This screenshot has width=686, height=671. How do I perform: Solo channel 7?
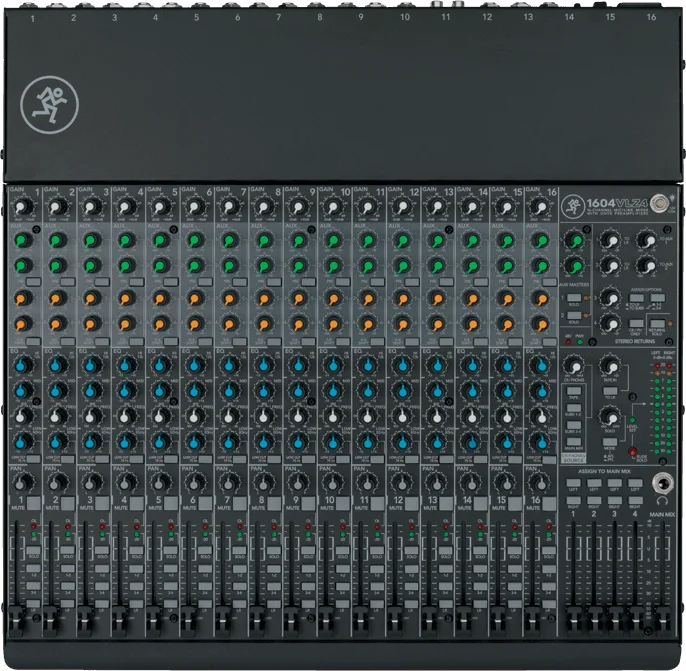point(240,550)
